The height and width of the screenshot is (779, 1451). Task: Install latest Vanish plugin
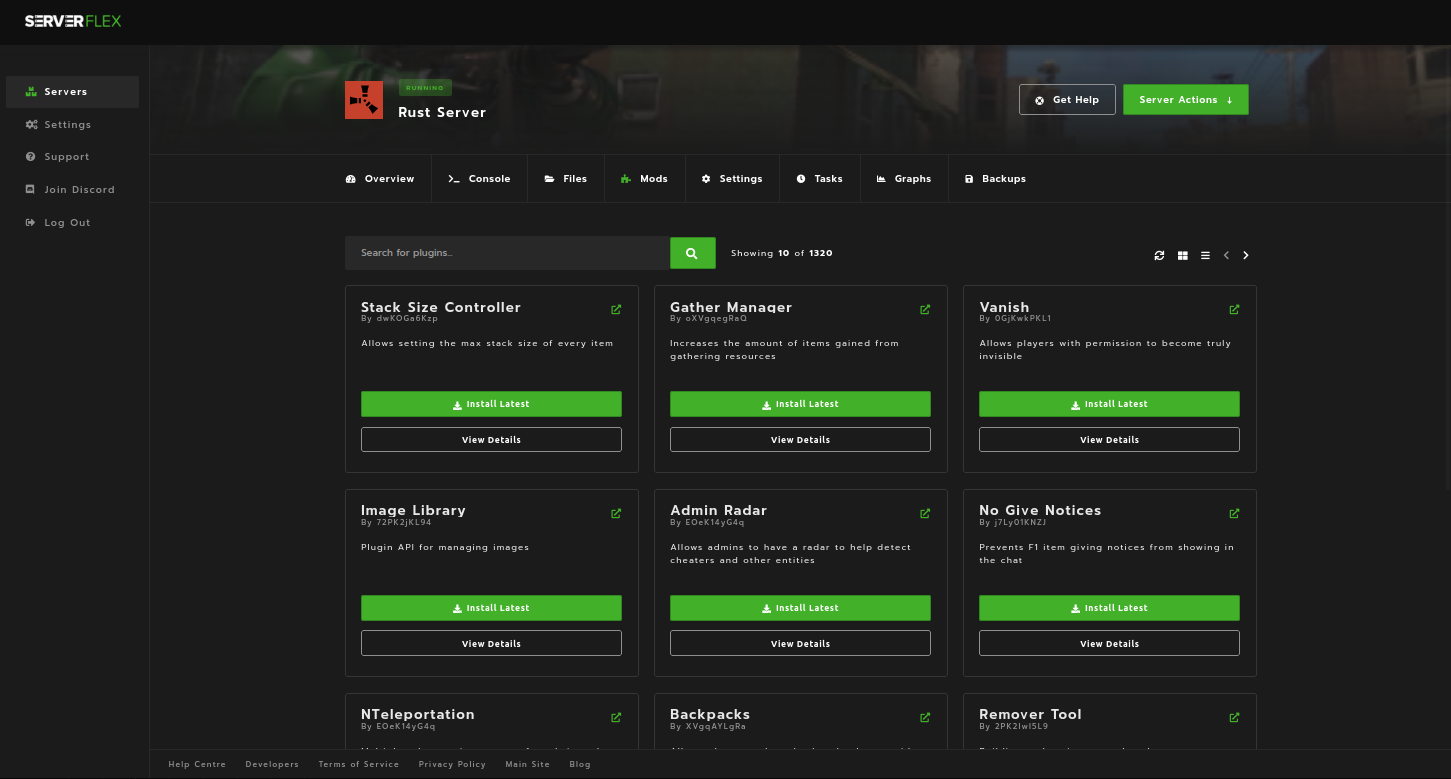tap(1109, 404)
